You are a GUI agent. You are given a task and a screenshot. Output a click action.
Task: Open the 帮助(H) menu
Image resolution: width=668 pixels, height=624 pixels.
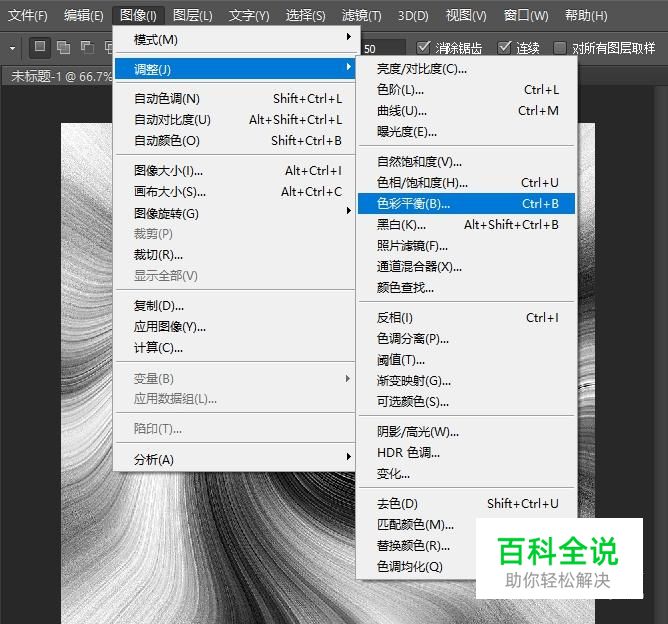point(586,15)
